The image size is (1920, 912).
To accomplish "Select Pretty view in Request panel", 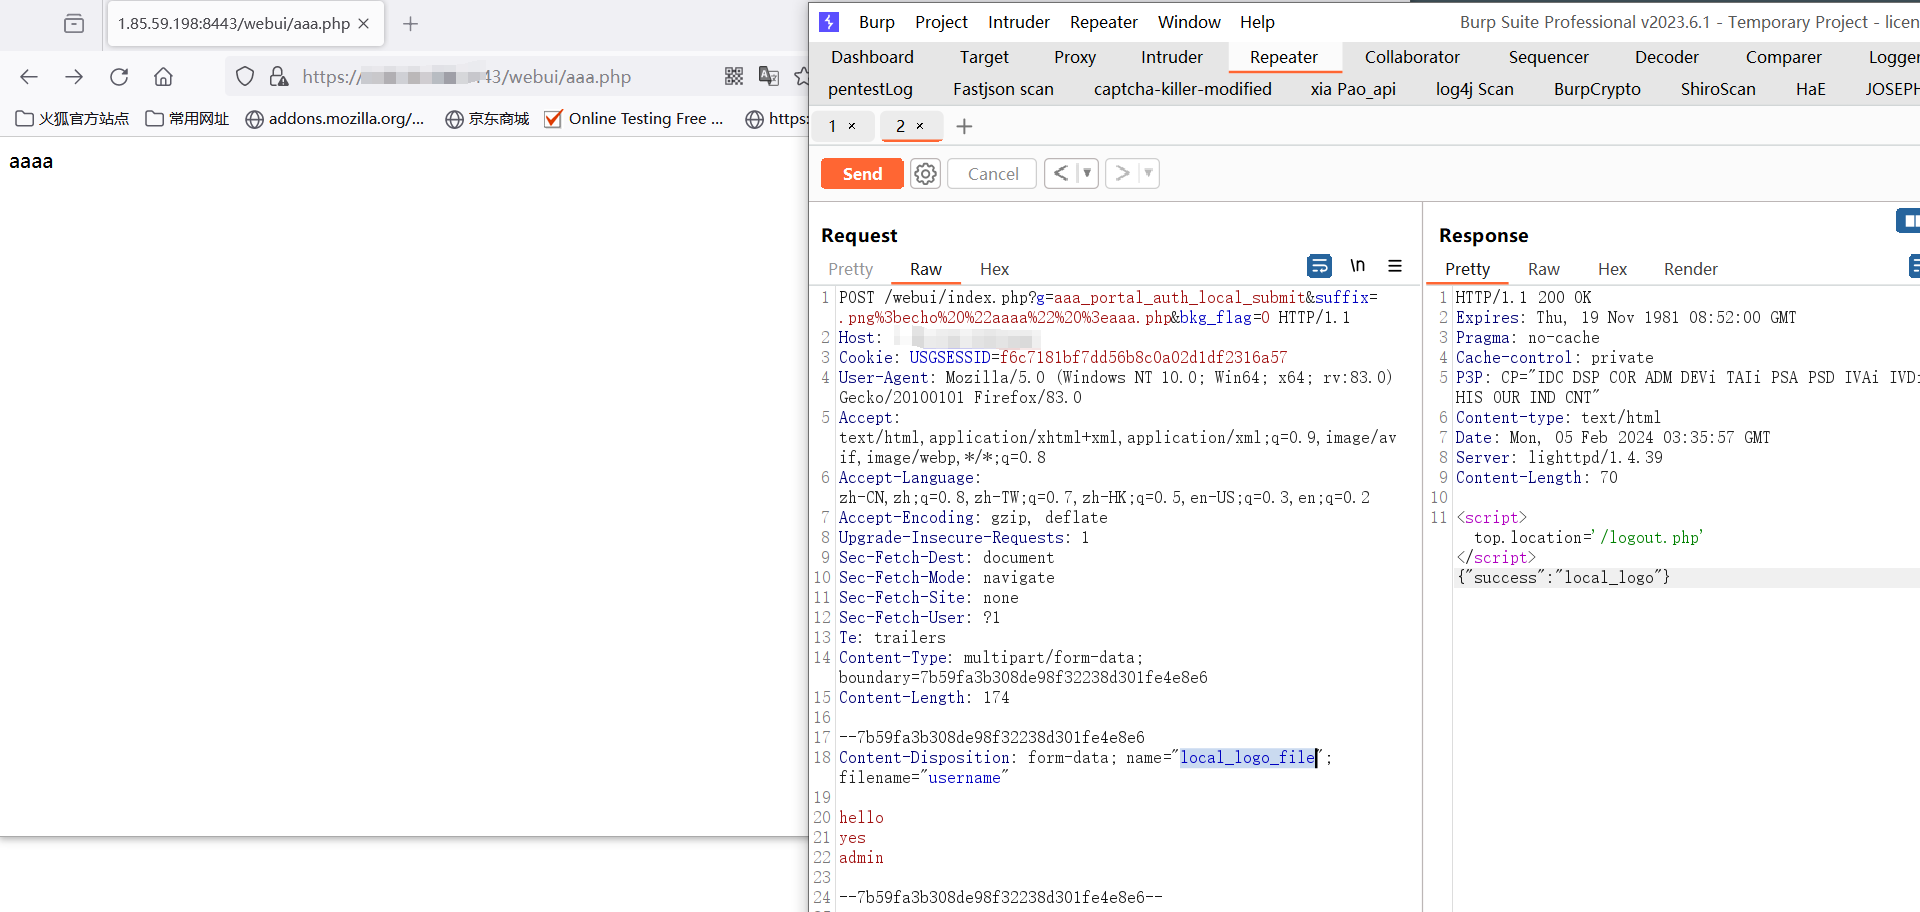I will pos(850,269).
